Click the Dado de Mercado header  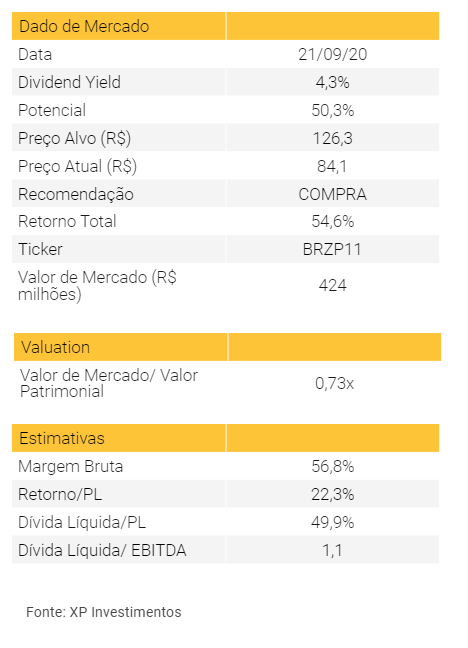84,26
